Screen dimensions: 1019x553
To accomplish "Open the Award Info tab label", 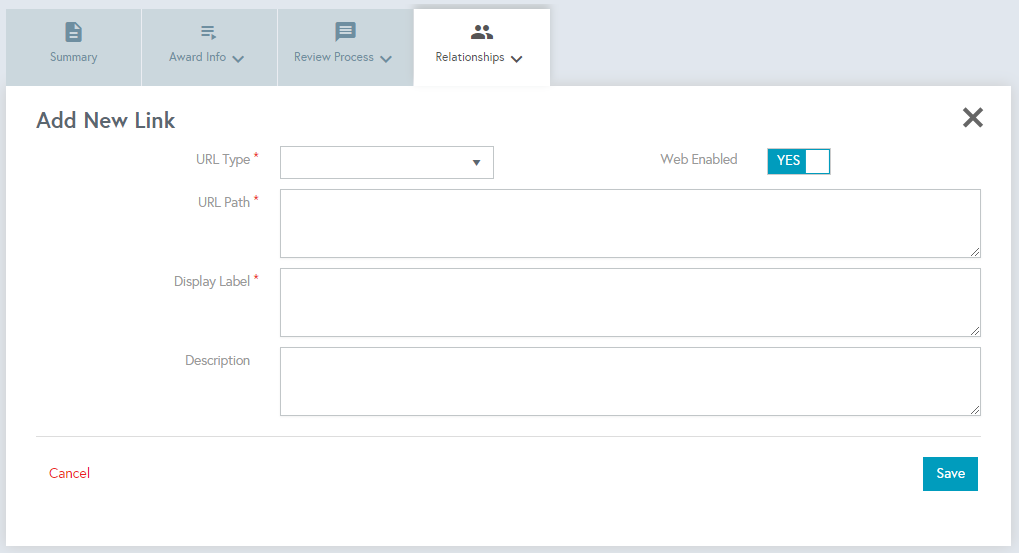I will click(198, 57).
